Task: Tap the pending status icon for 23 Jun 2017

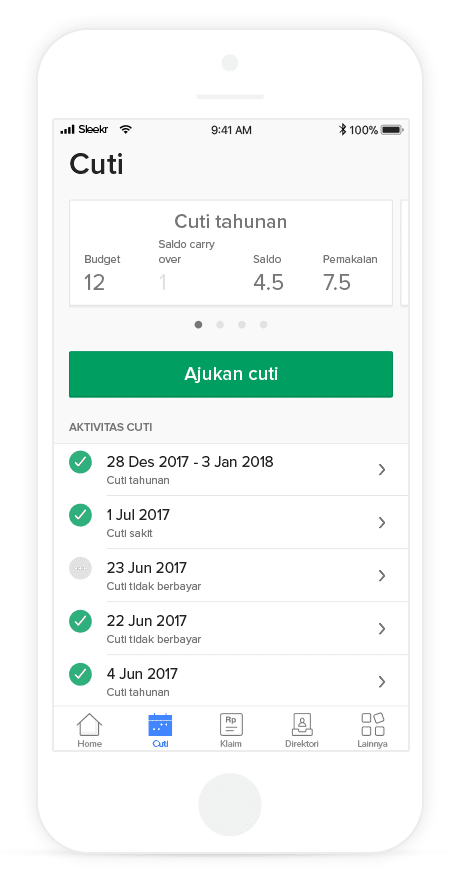Action: tap(80, 568)
